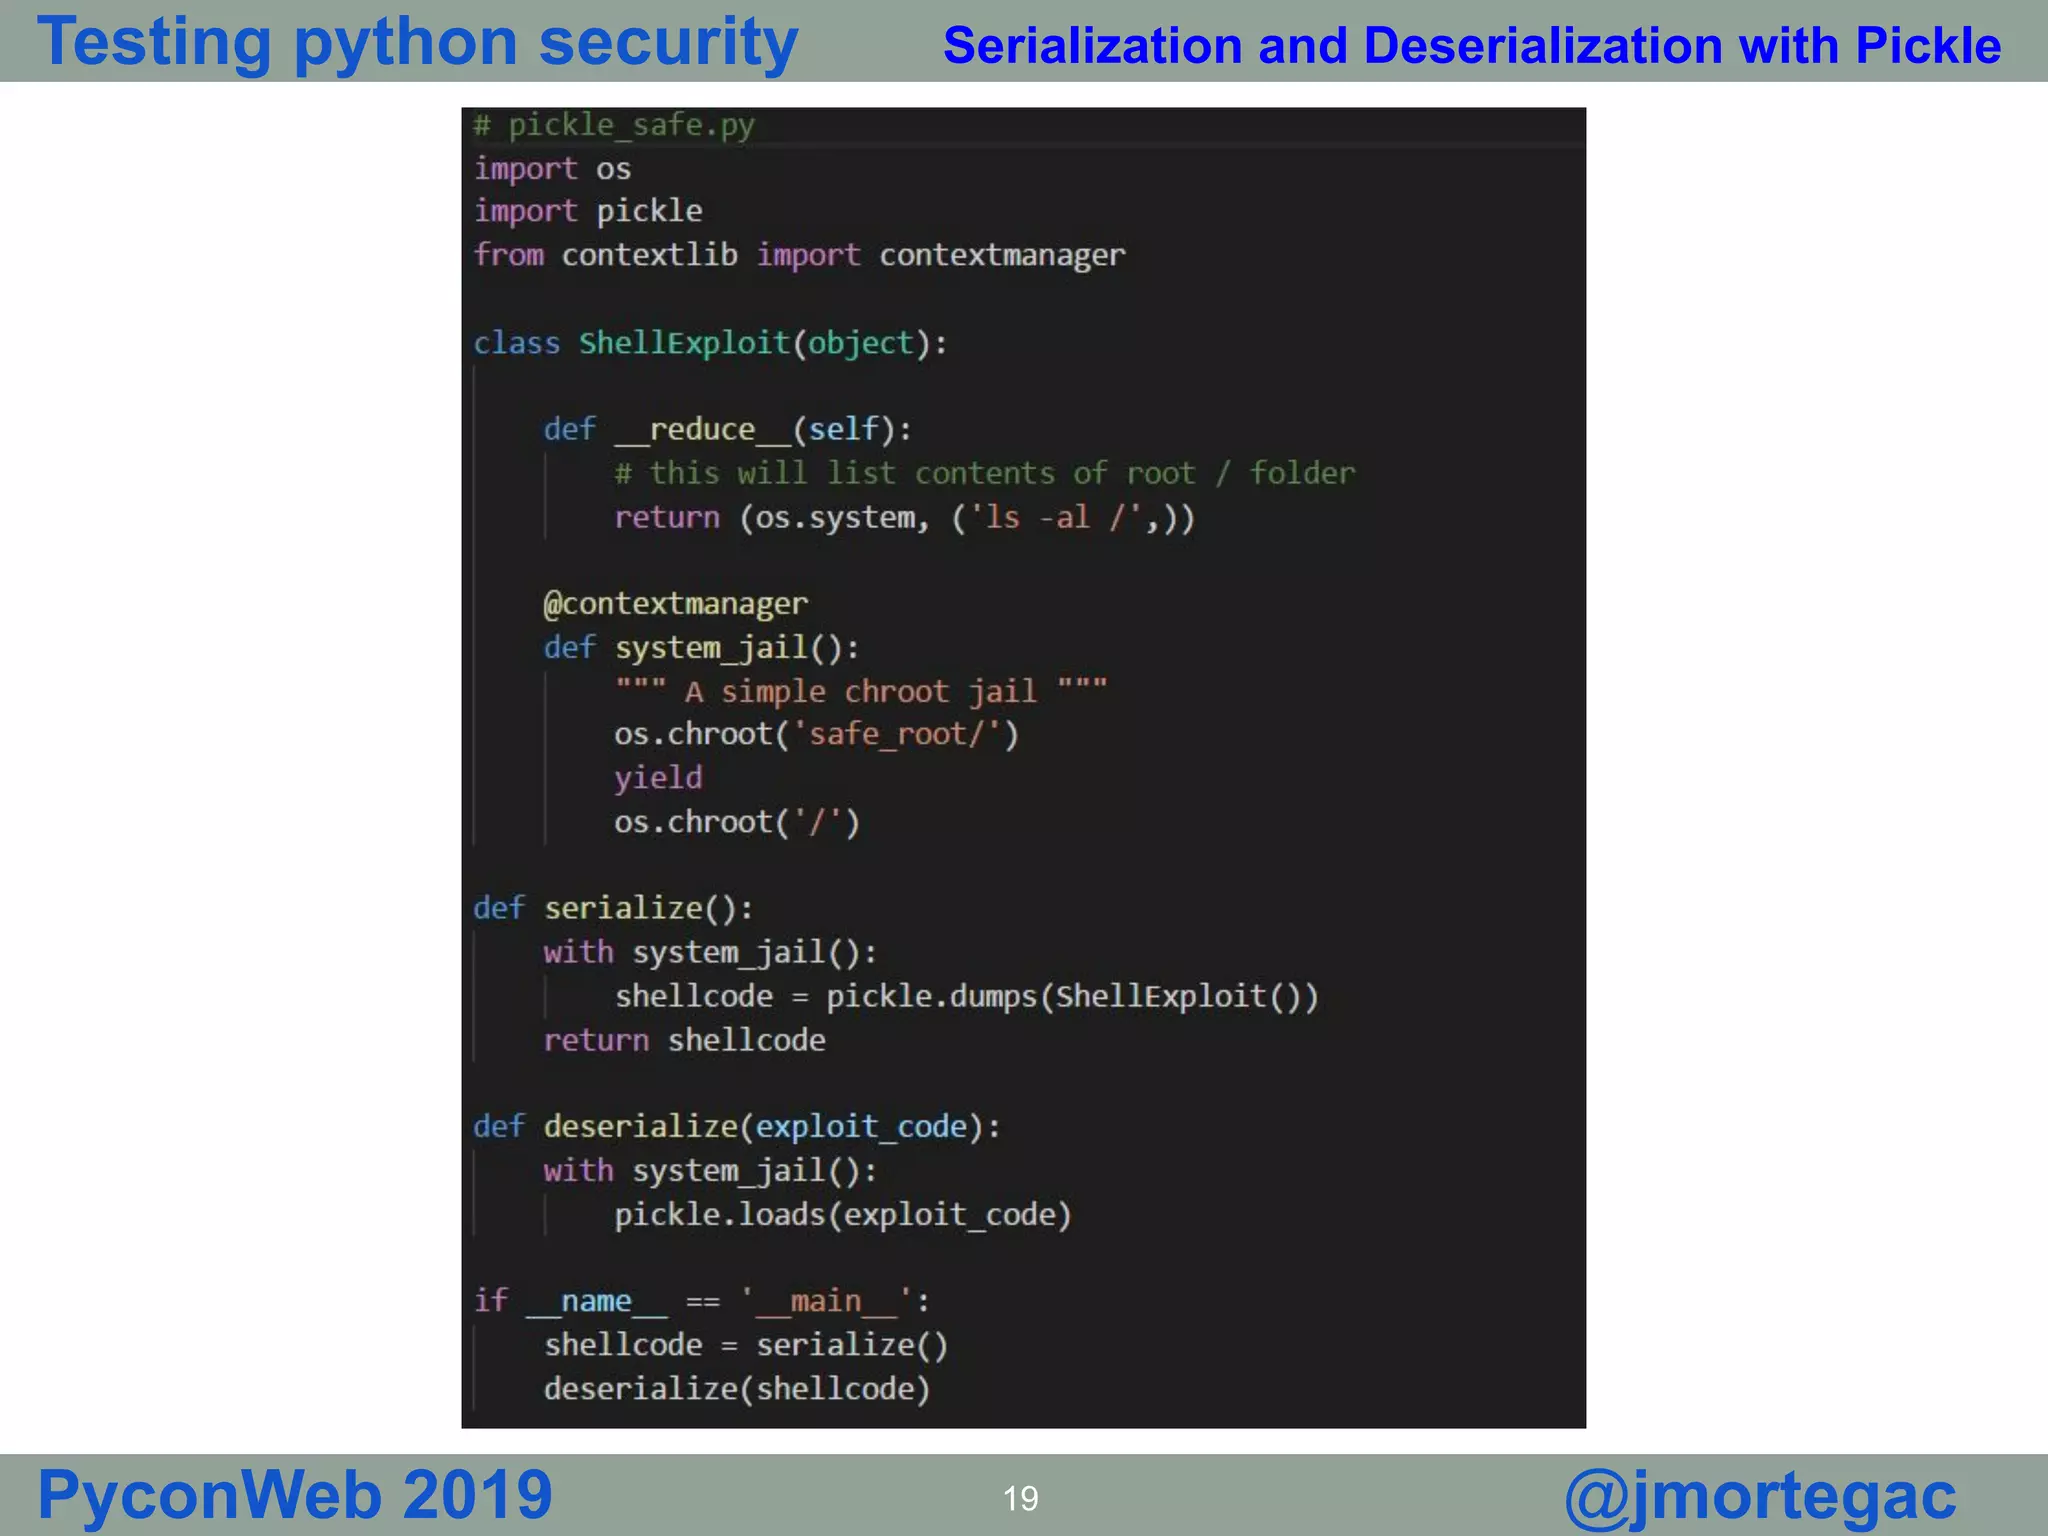Click the return os.system 'ls -al /' line
The image size is (2048, 1536).
click(904, 518)
